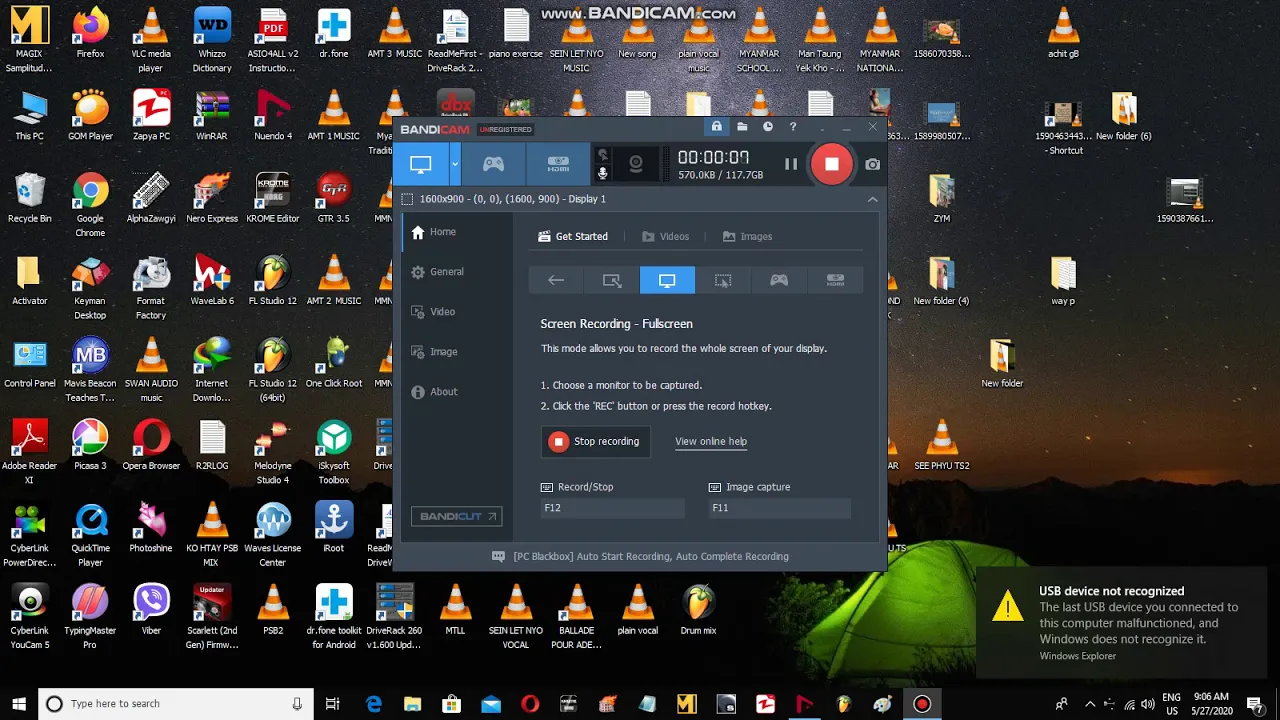1280x720 pixels.
Task: Click the lock icon in Bandicam title bar
Action: pyautogui.click(x=716, y=127)
